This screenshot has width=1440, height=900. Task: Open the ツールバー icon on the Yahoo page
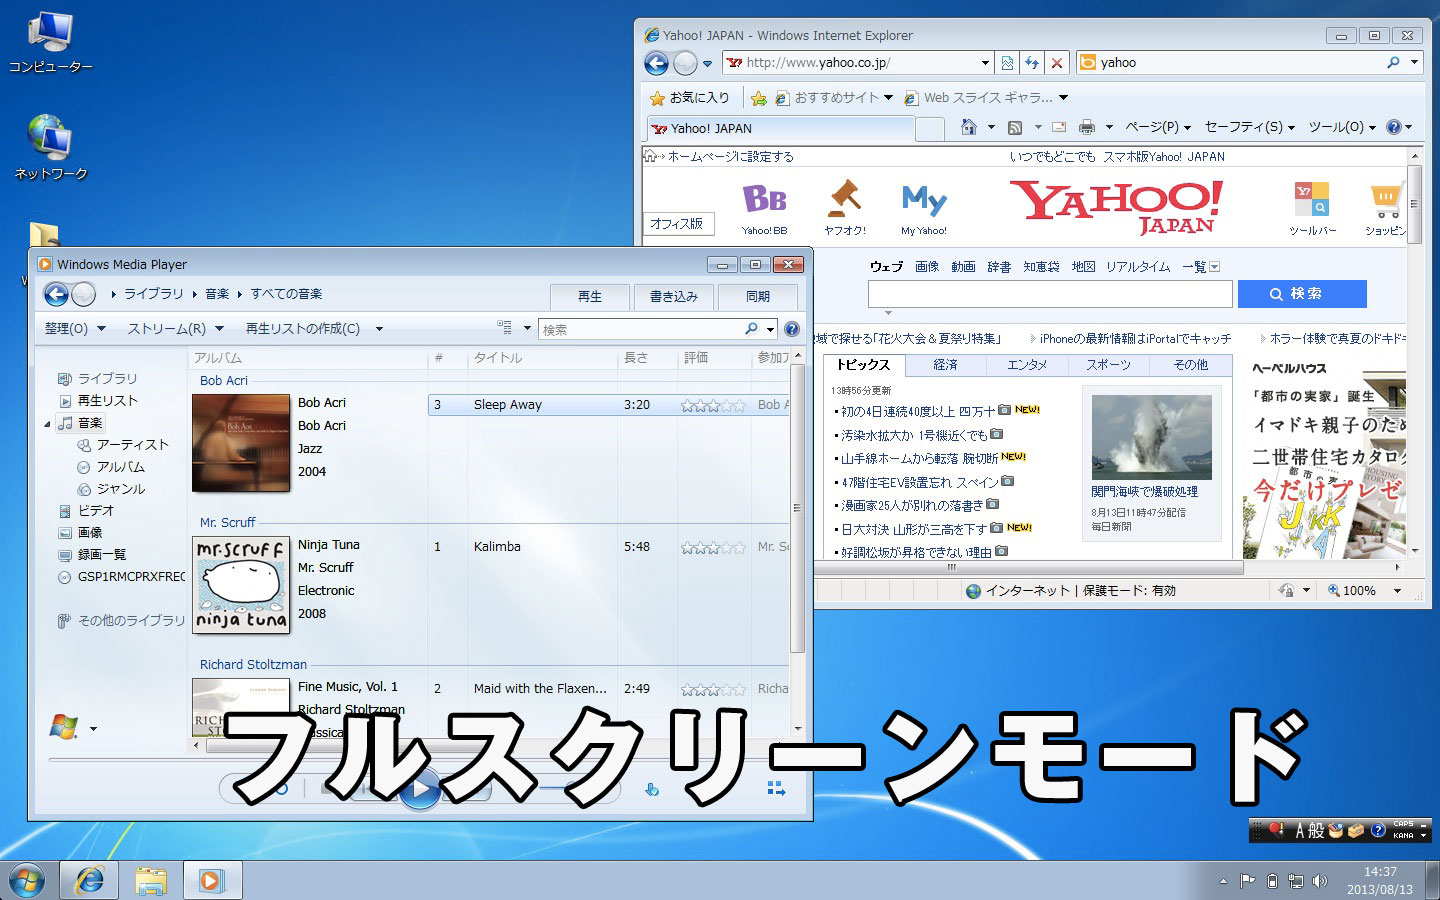[x=1312, y=208]
